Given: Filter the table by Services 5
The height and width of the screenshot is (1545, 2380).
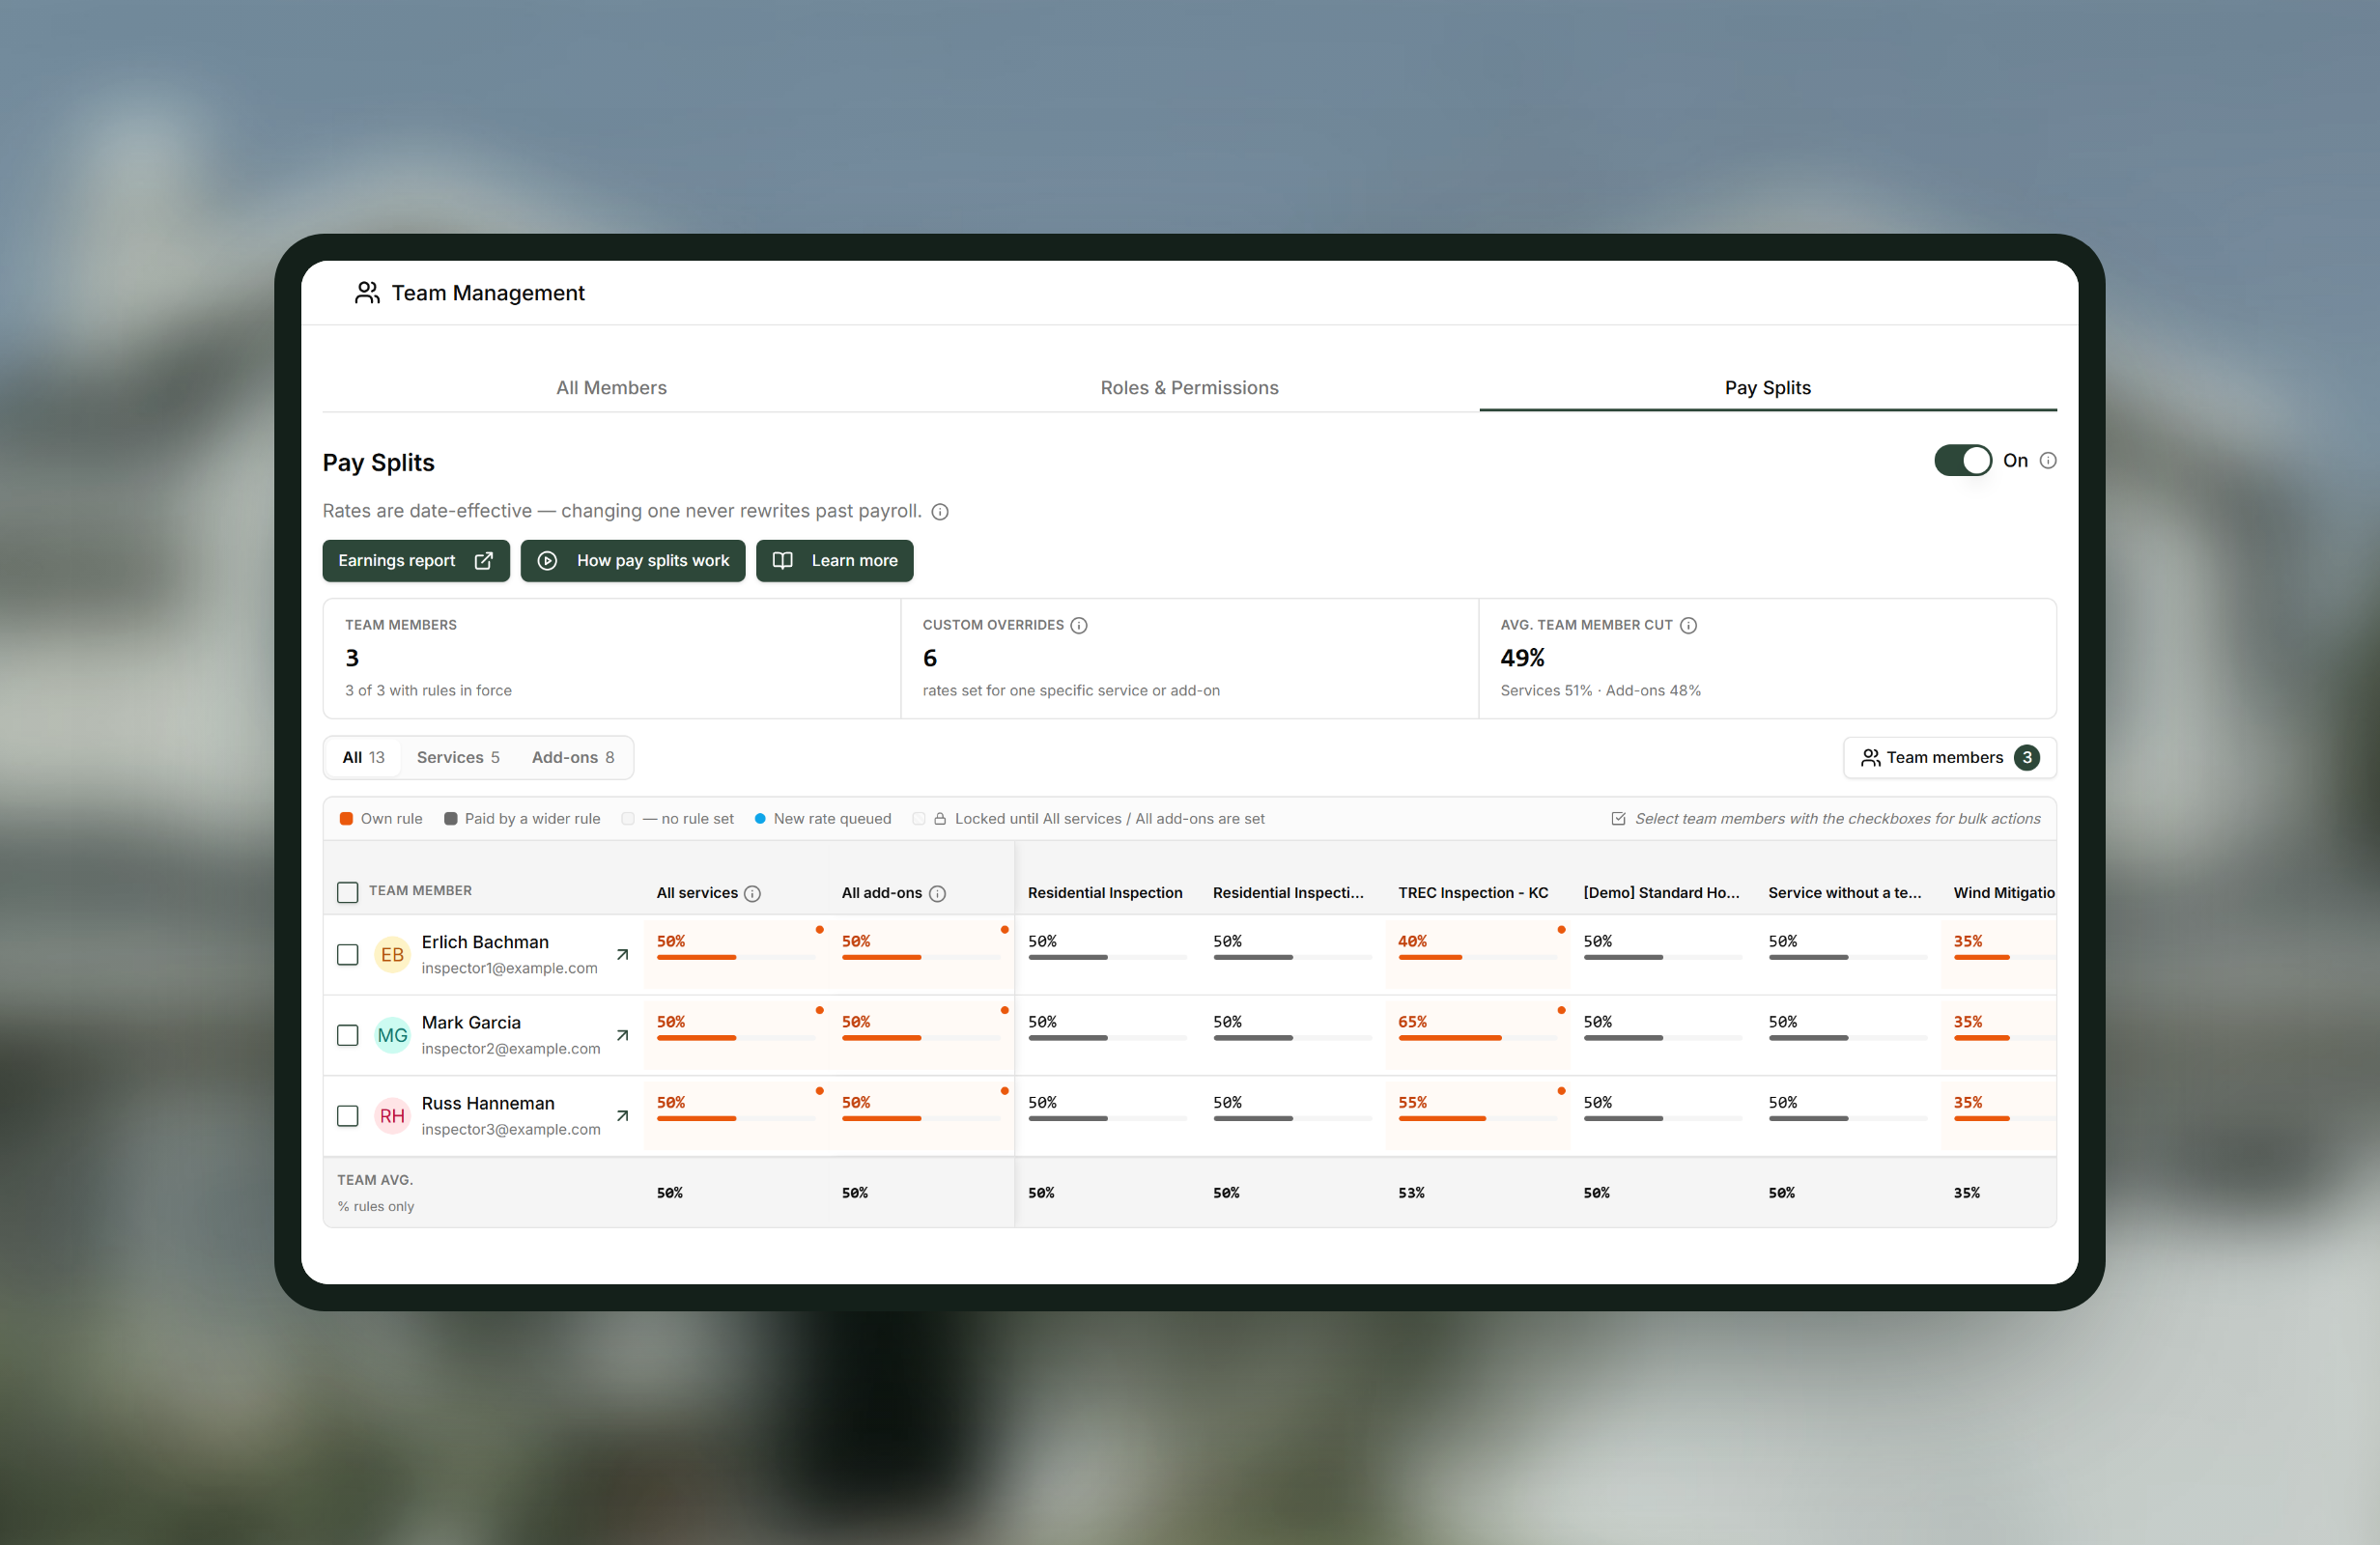Looking at the screenshot, I should [458, 757].
